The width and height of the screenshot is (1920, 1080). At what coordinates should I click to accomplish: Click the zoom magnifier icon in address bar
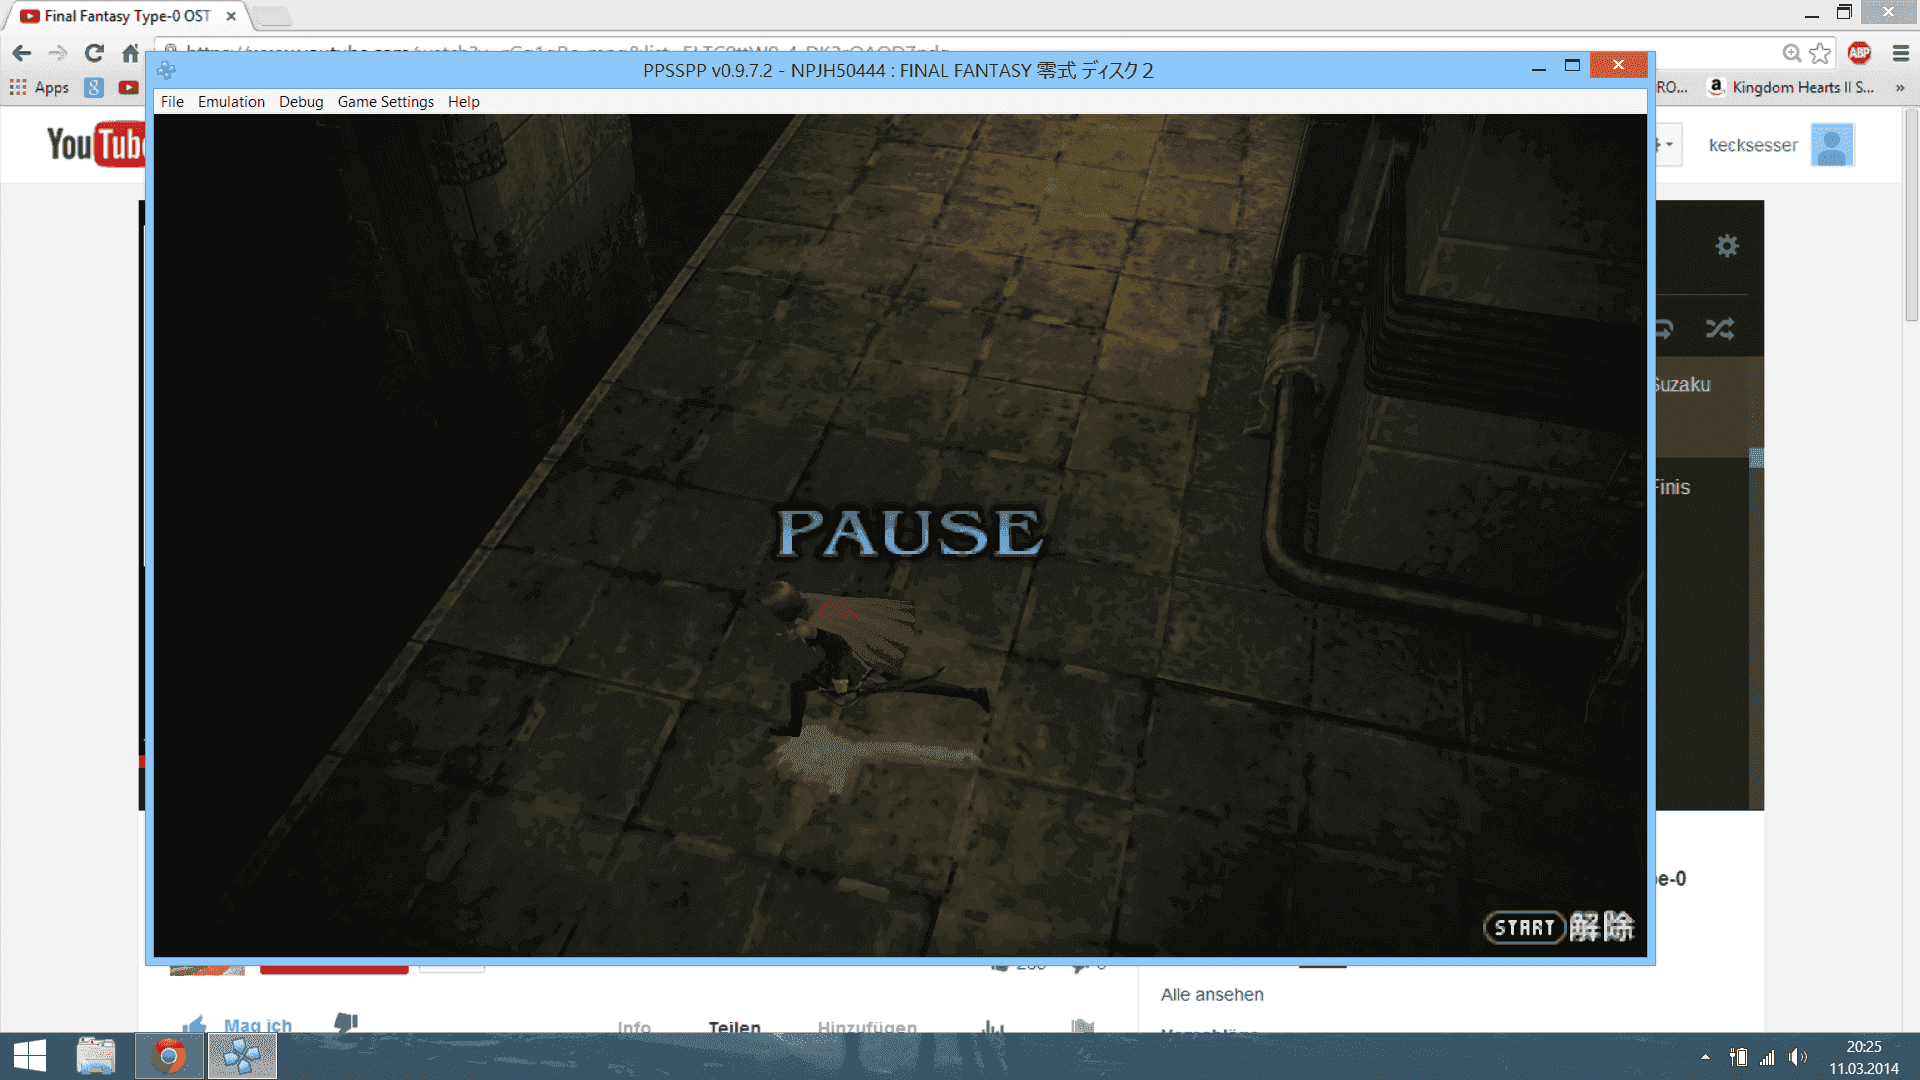point(1792,53)
